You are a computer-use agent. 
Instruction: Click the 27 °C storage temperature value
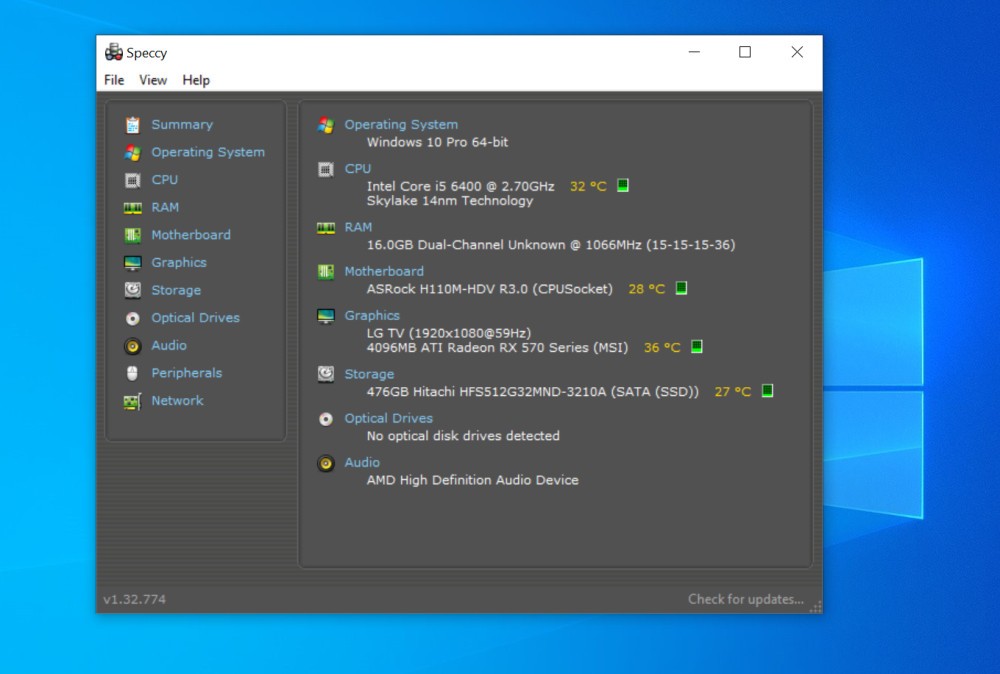point(733,392)
